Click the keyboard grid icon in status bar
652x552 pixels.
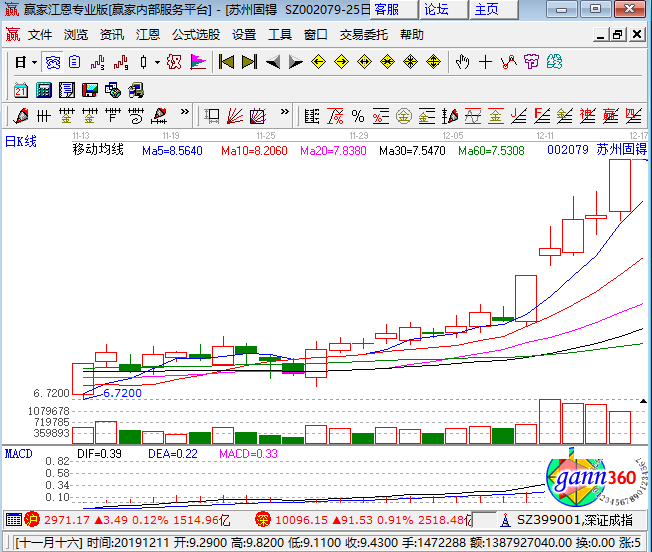tap(13, 520)
